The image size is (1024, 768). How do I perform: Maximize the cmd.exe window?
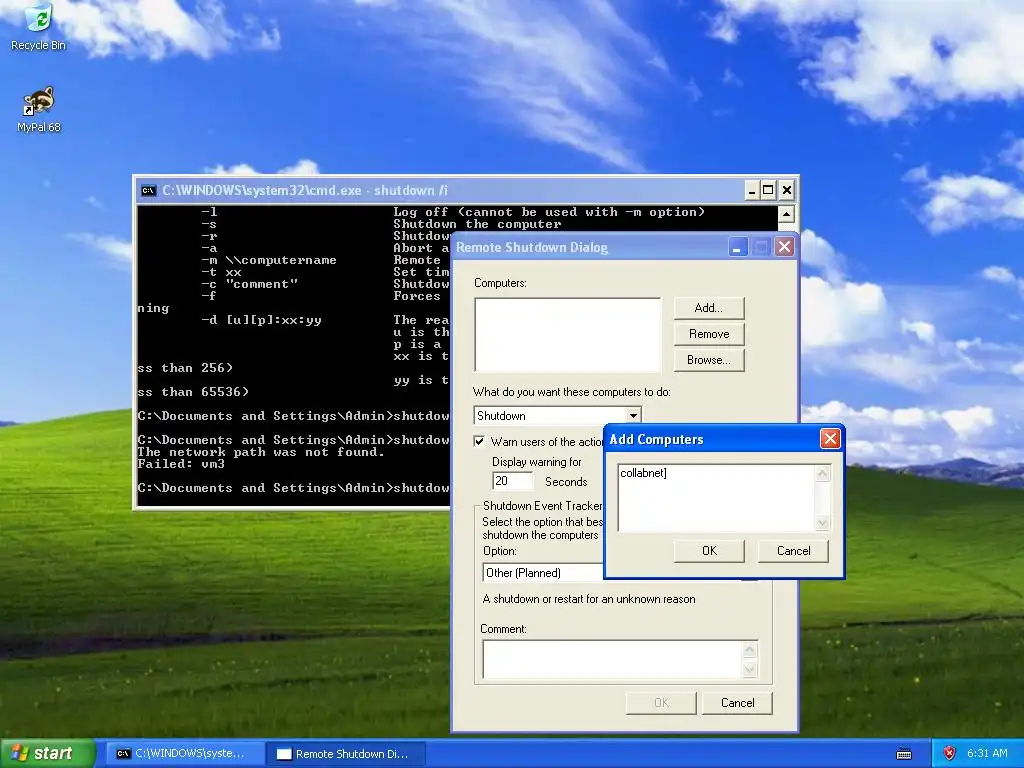click(769, 190)
